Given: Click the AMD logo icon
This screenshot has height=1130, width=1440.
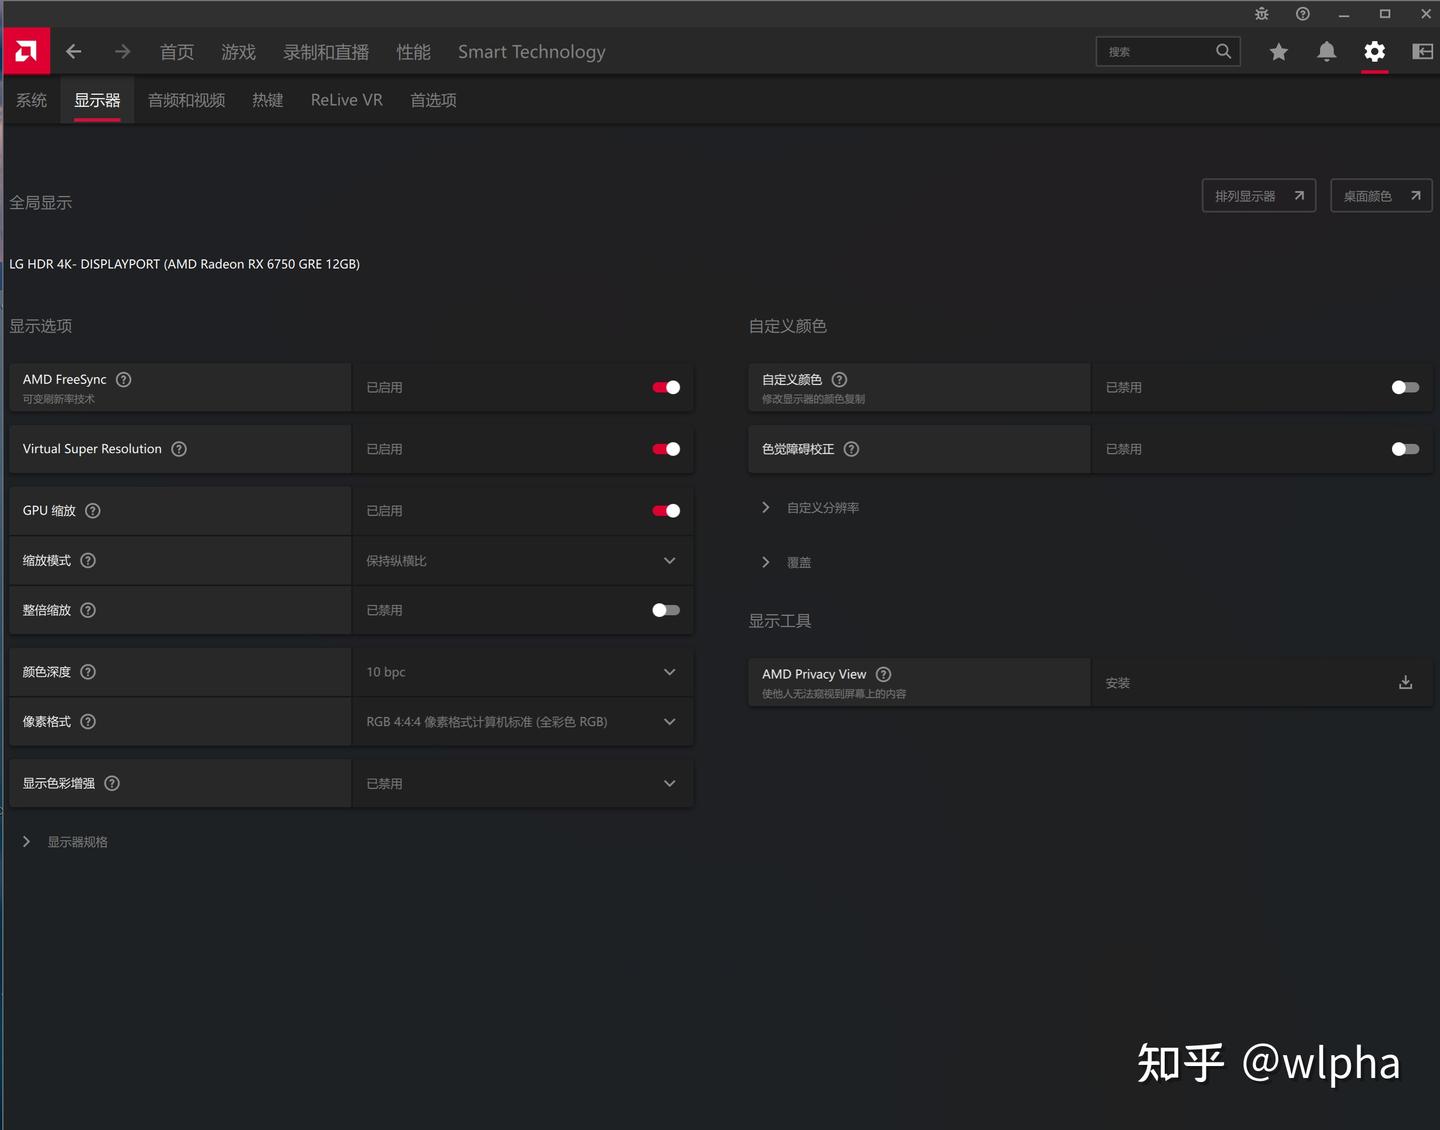Looking at the screenshot, I should (x=26, y=51).
